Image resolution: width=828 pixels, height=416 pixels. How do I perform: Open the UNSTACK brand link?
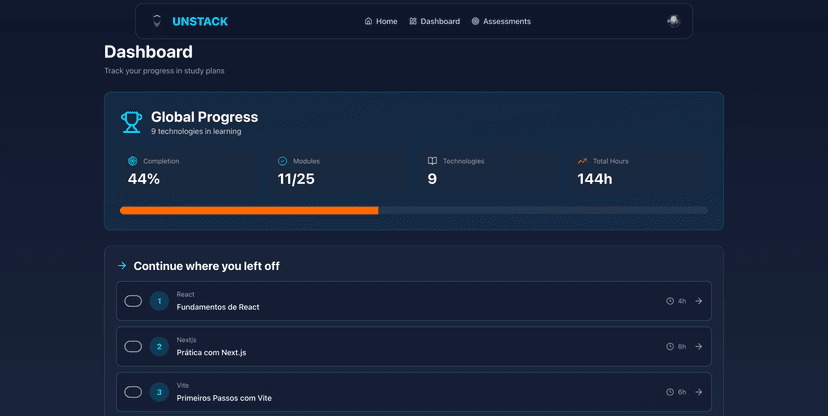(200, 22)
